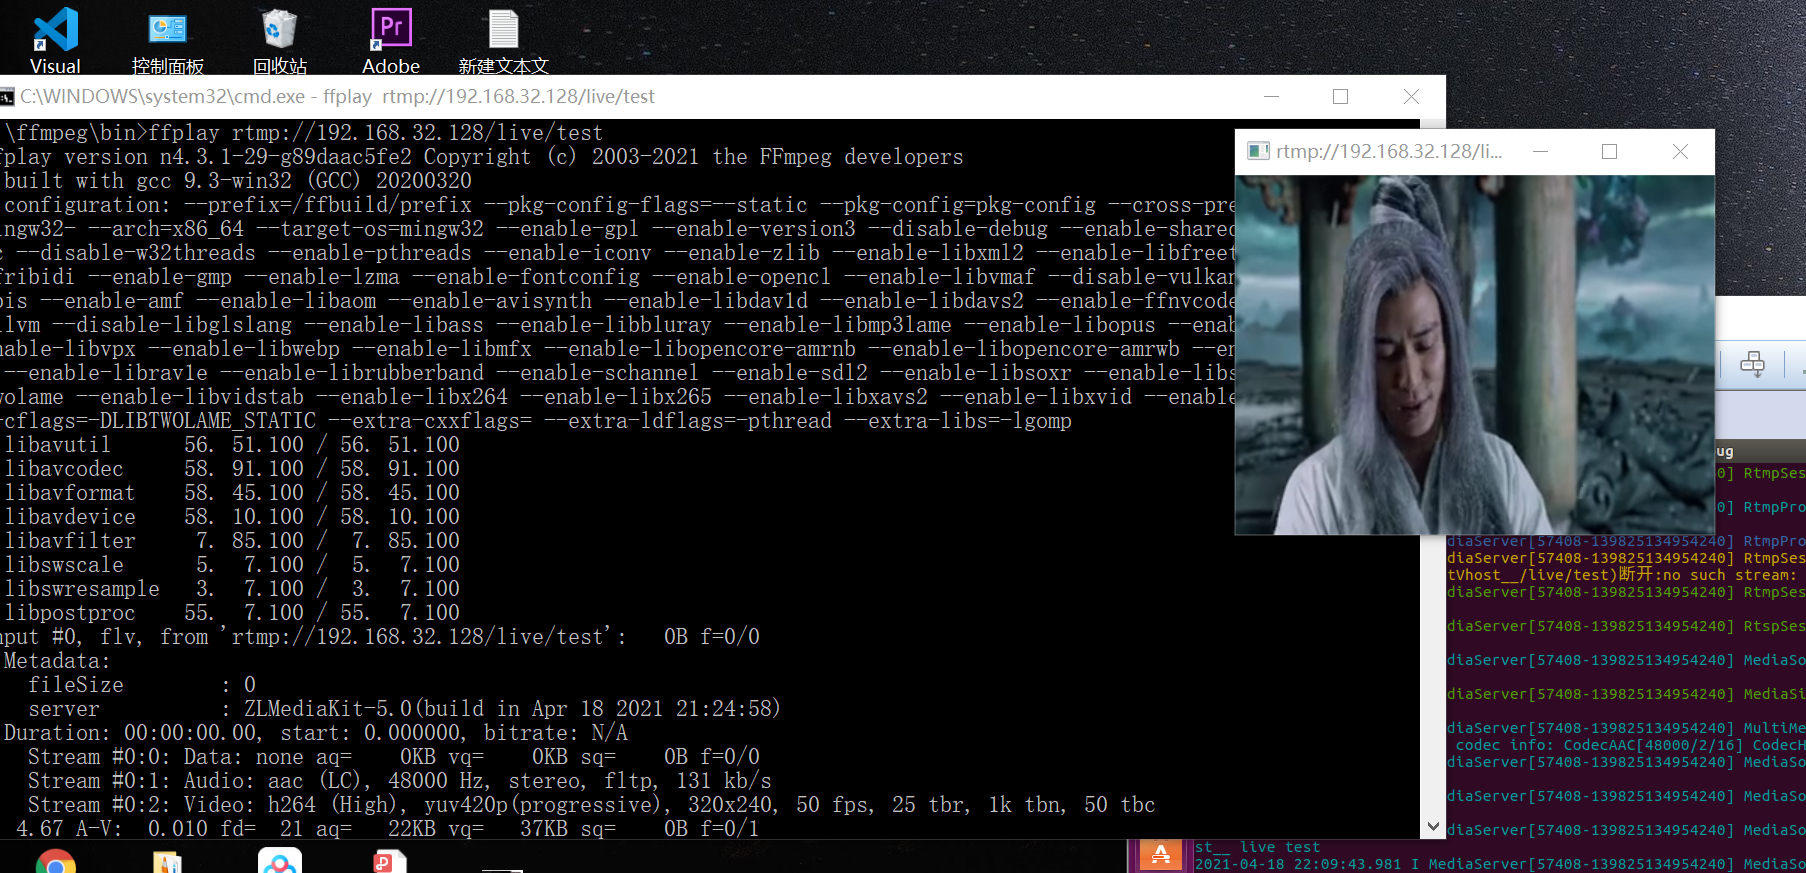
Task: Click the 'no such stream' log line
Action: [1622, 575]
